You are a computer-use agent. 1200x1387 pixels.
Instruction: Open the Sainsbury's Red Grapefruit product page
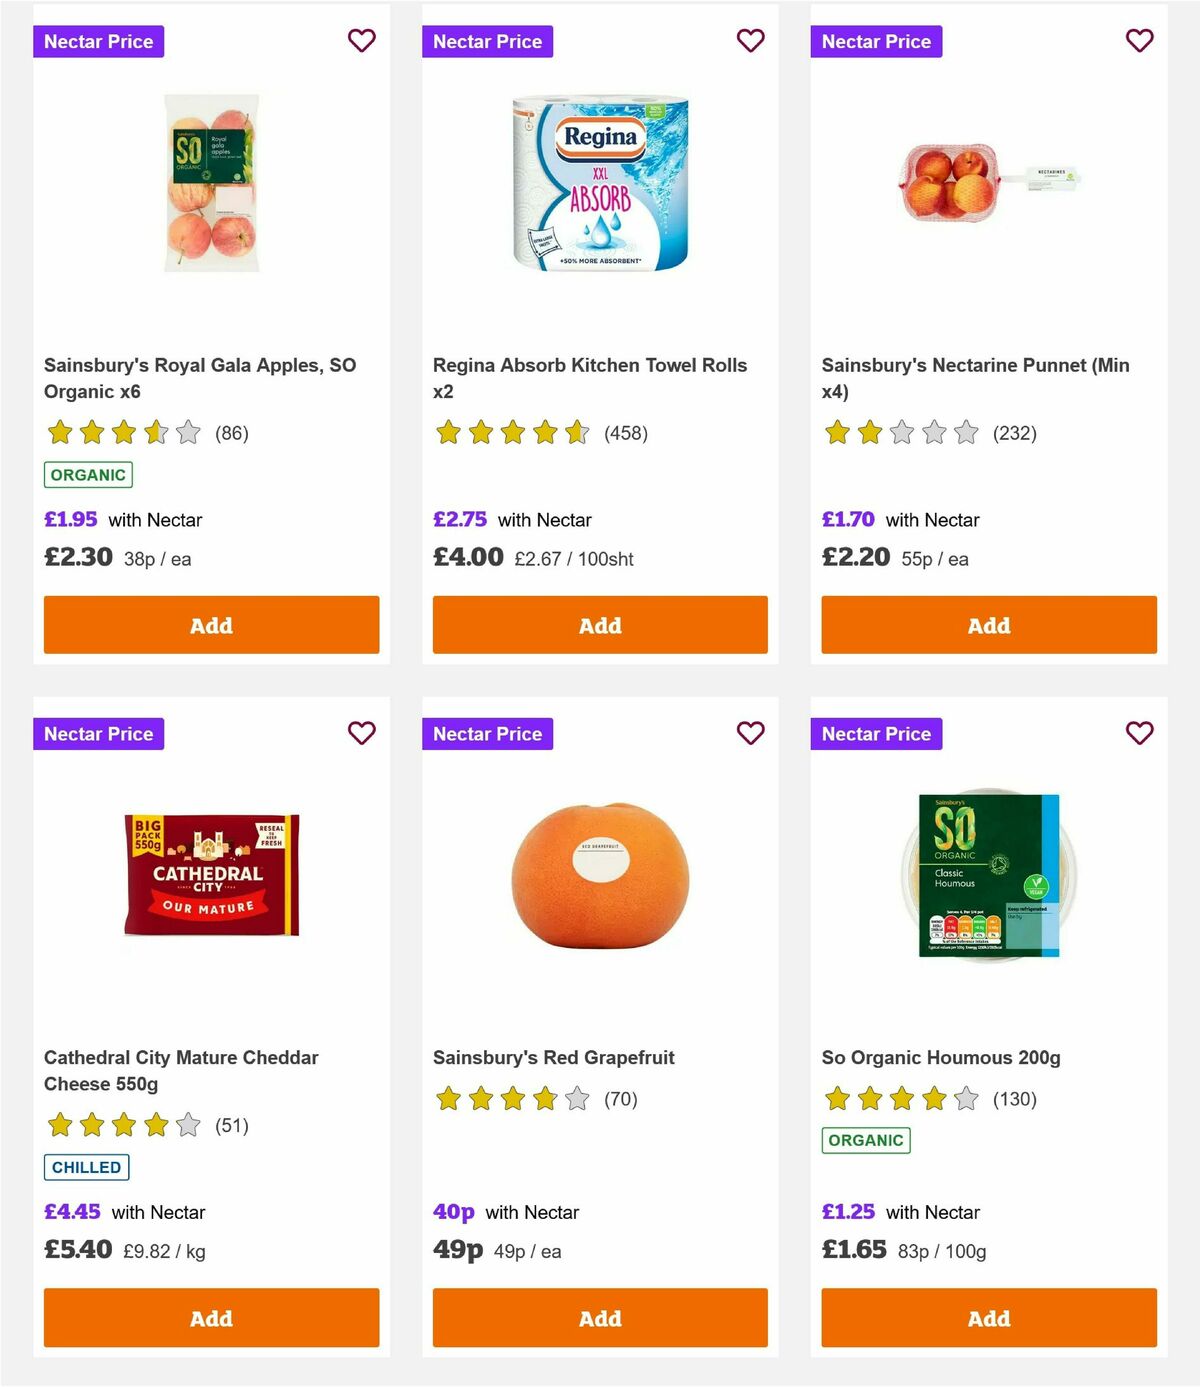click(553, 1057)
